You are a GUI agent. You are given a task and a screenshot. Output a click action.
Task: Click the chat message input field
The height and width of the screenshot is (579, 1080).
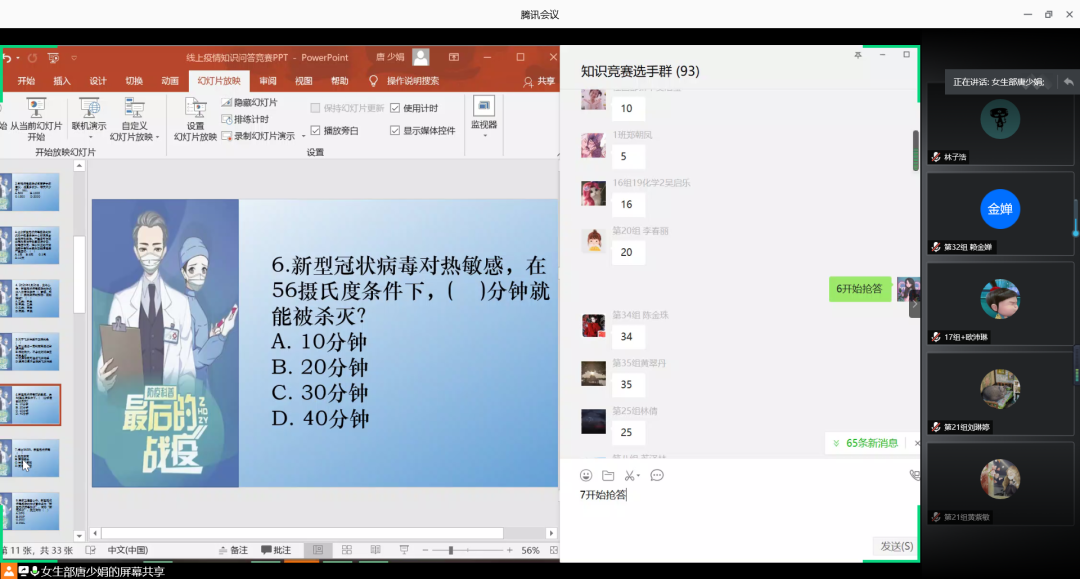[740, 510]
